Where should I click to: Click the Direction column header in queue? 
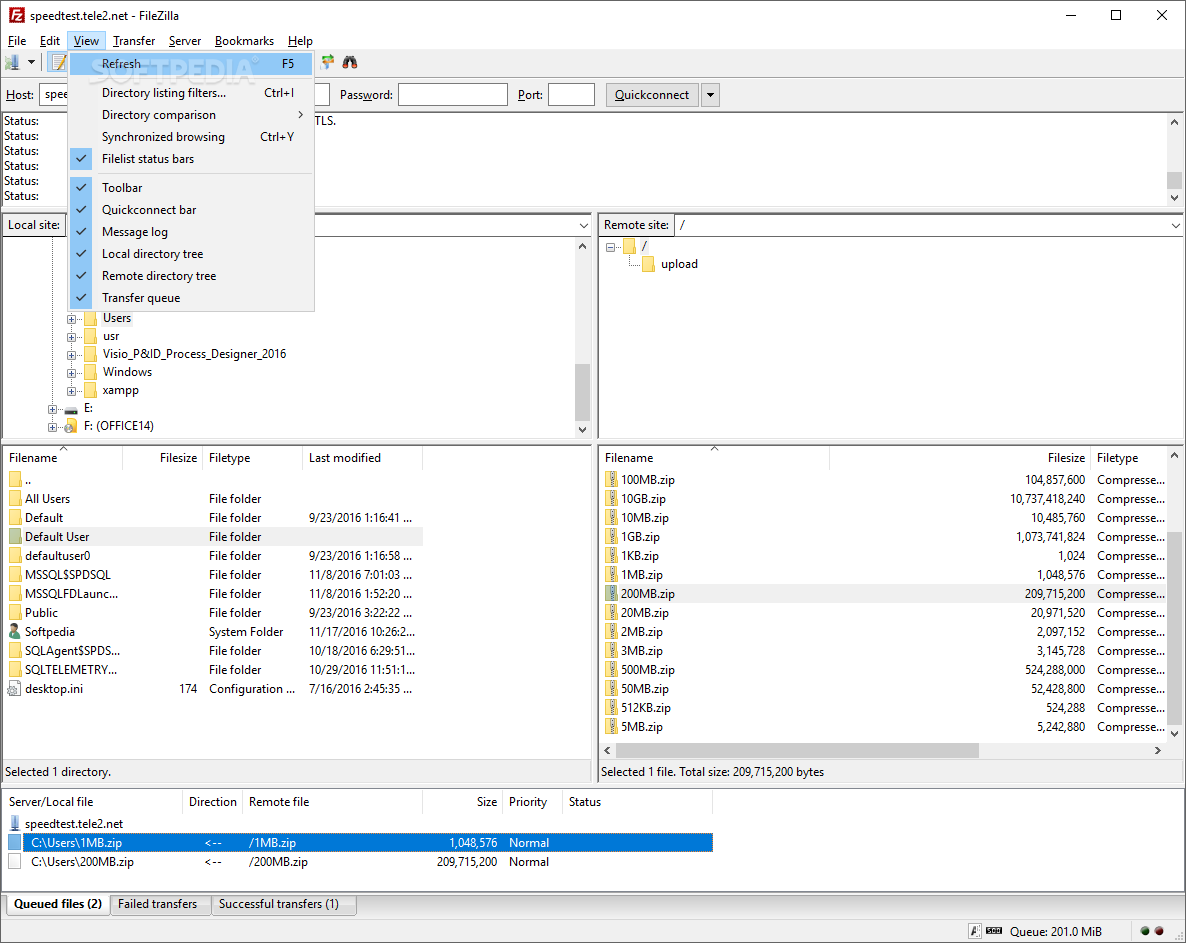click(213, 802)
